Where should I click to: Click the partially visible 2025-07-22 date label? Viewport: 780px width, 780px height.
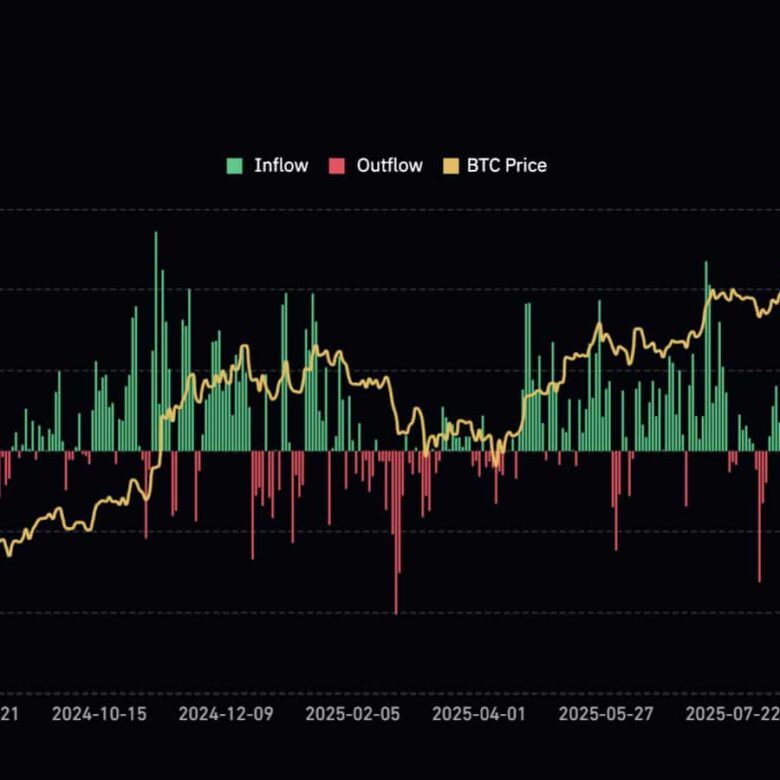coord(733,714)
